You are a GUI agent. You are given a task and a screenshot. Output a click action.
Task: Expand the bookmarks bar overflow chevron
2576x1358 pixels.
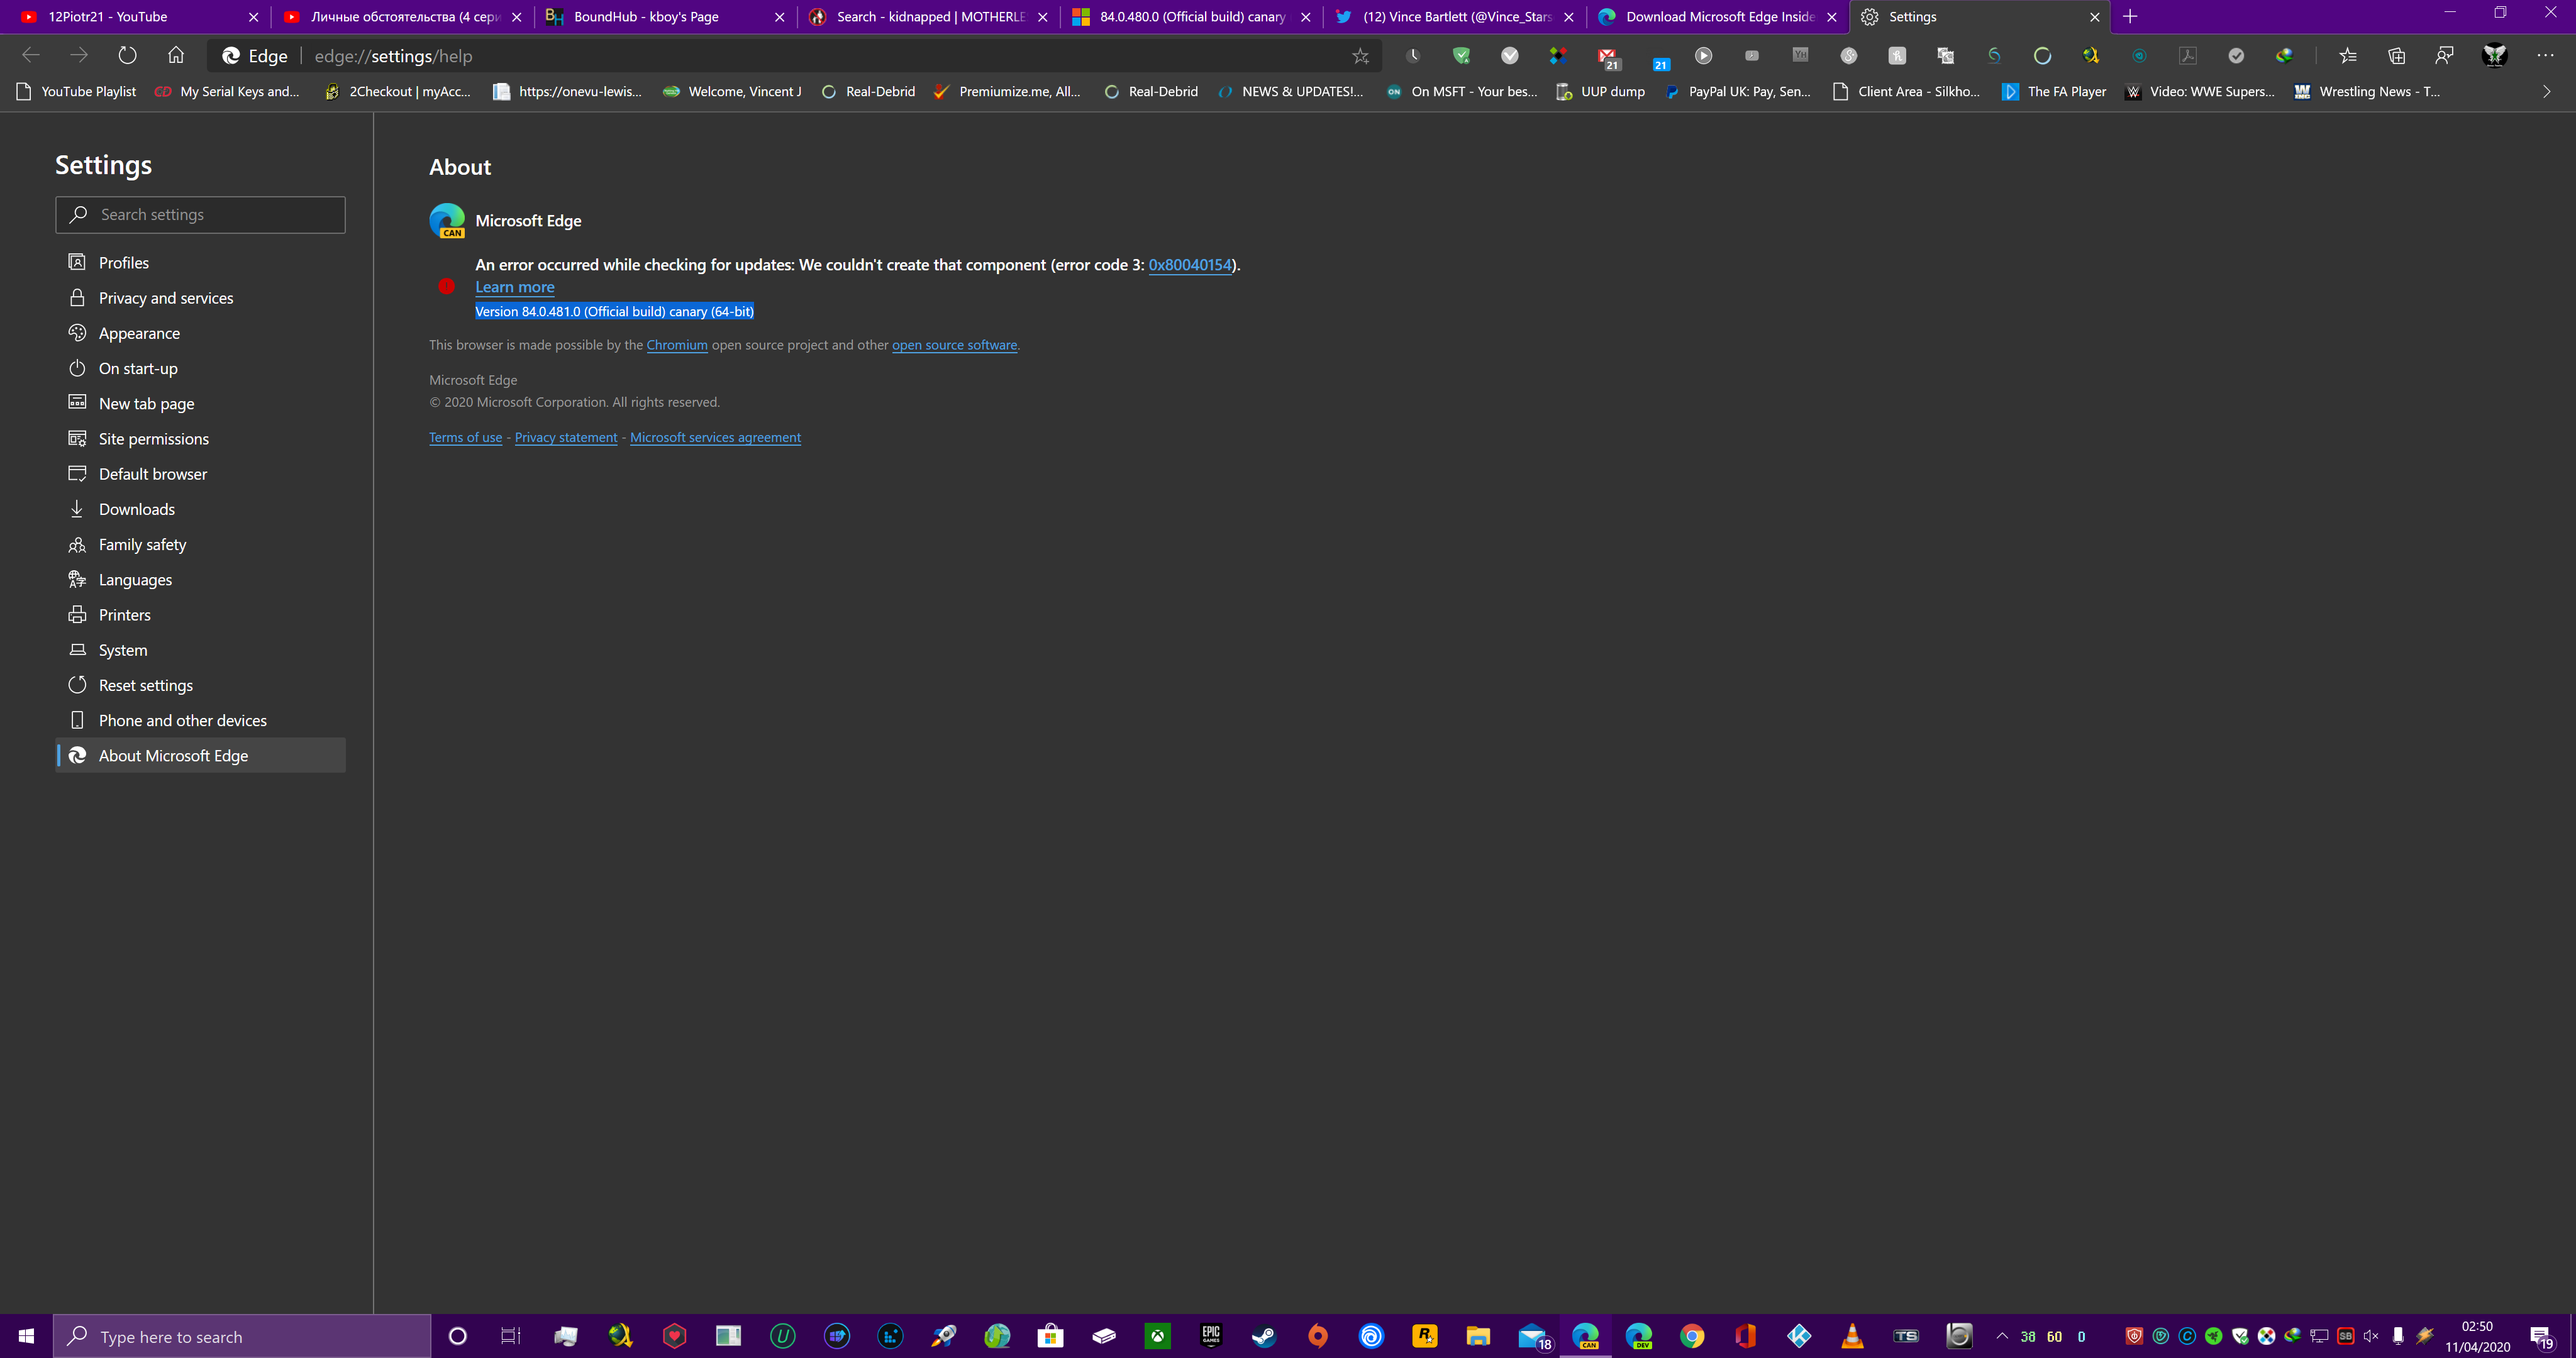tap(2546, 91)
